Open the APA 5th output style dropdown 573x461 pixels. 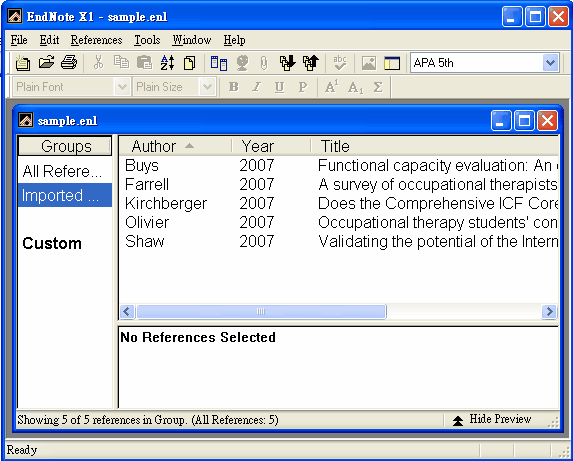click(x=550, y=63)
